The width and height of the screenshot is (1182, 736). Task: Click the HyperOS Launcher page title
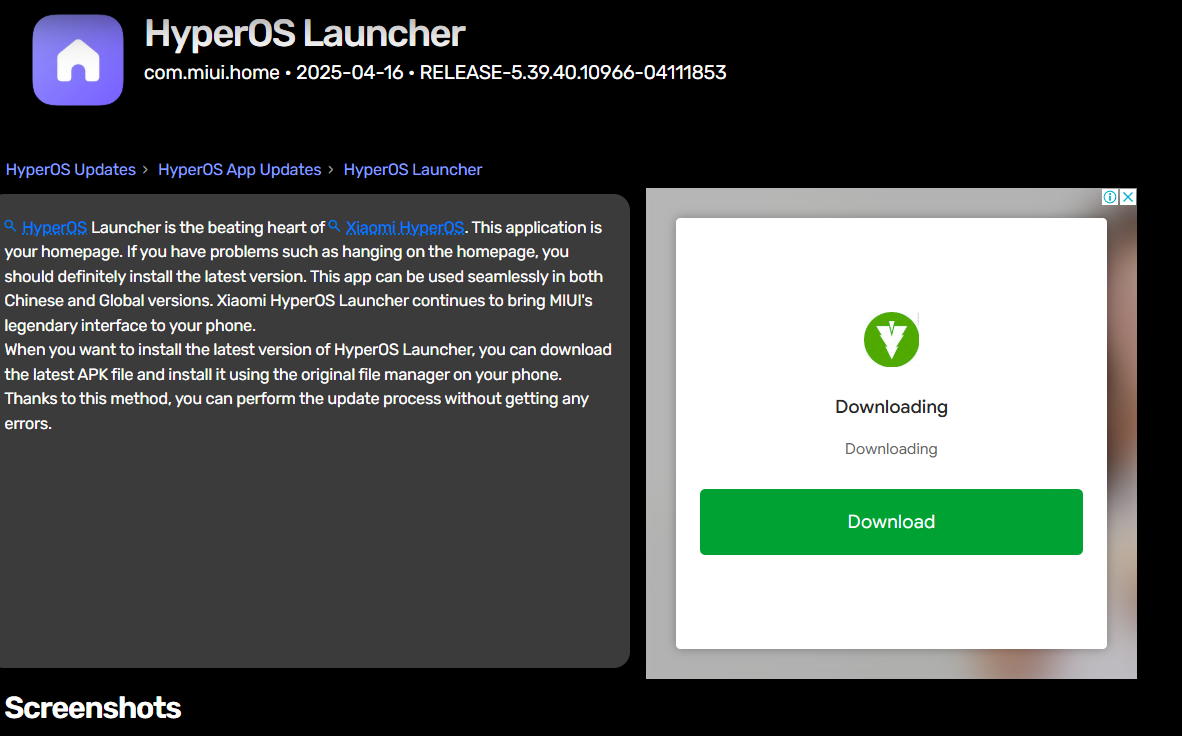tap(305, 33)
